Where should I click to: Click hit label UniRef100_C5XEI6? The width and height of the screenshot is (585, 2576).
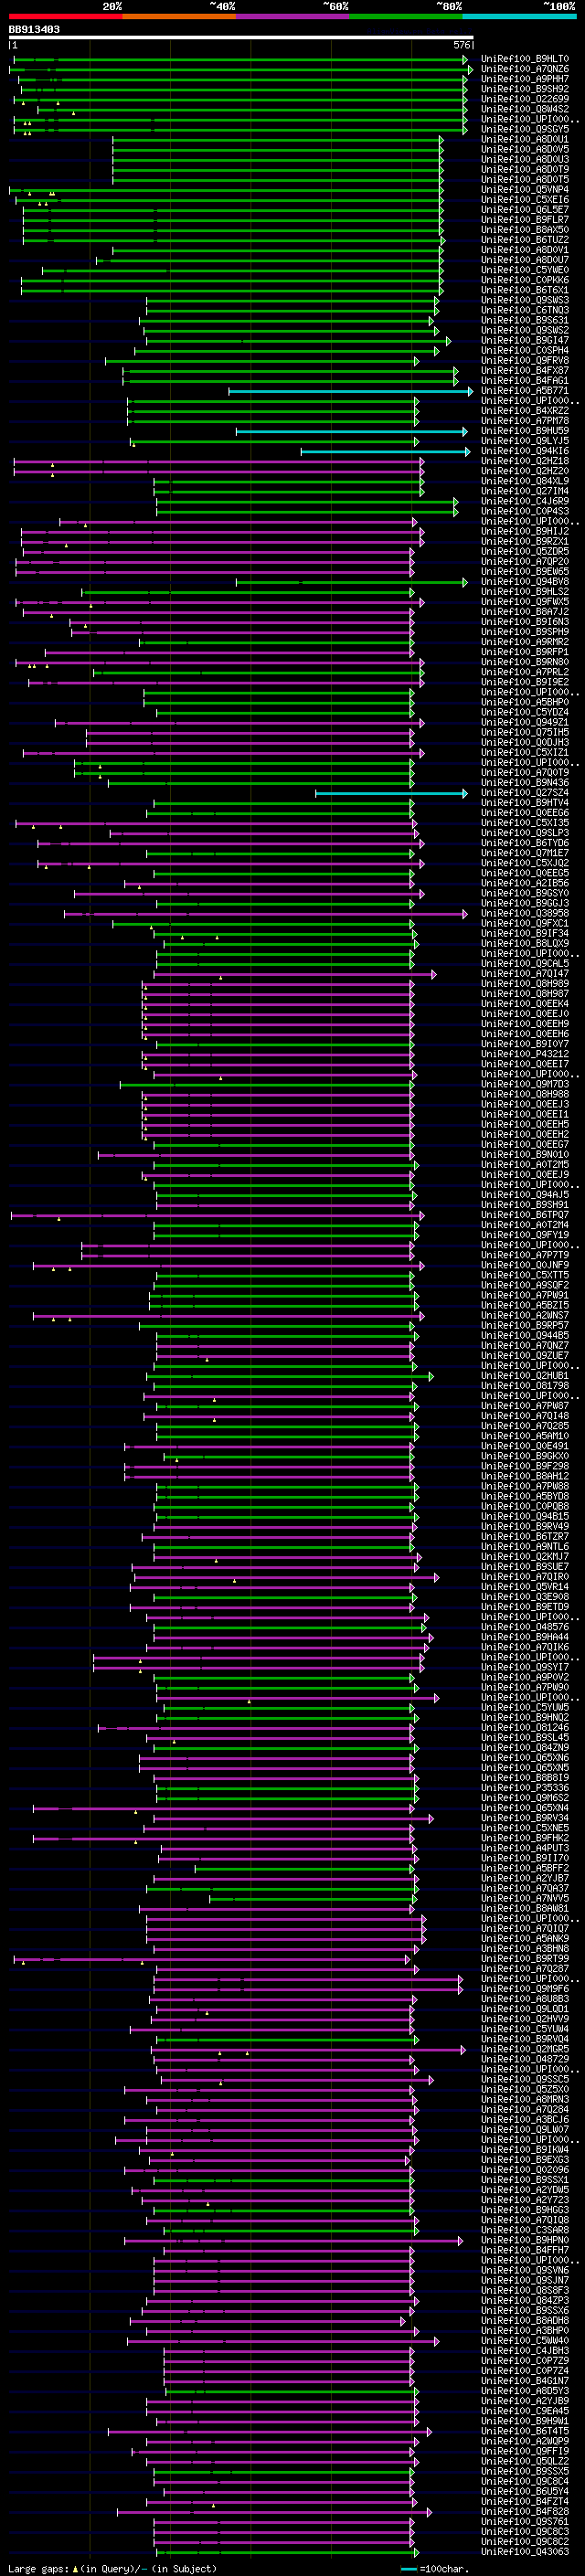(525, 200)
